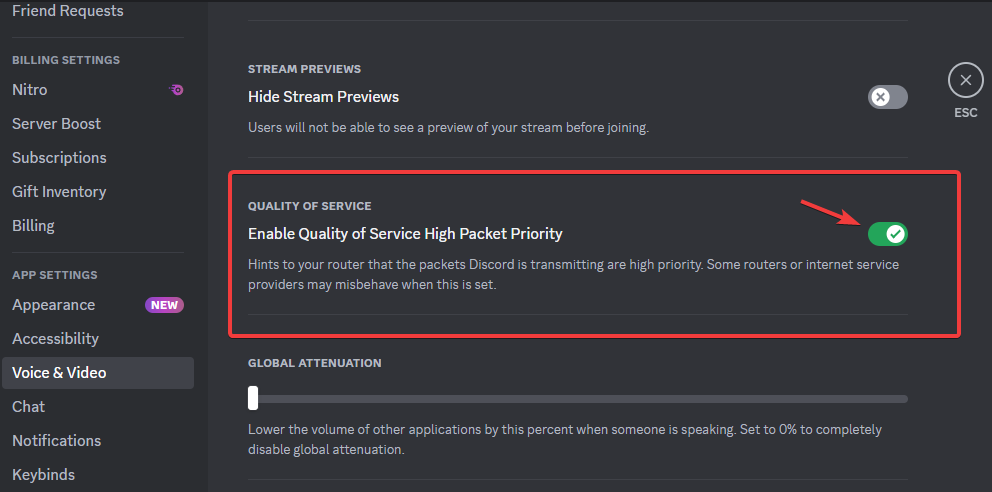Go to Server Boost settings

pos(56,124)
